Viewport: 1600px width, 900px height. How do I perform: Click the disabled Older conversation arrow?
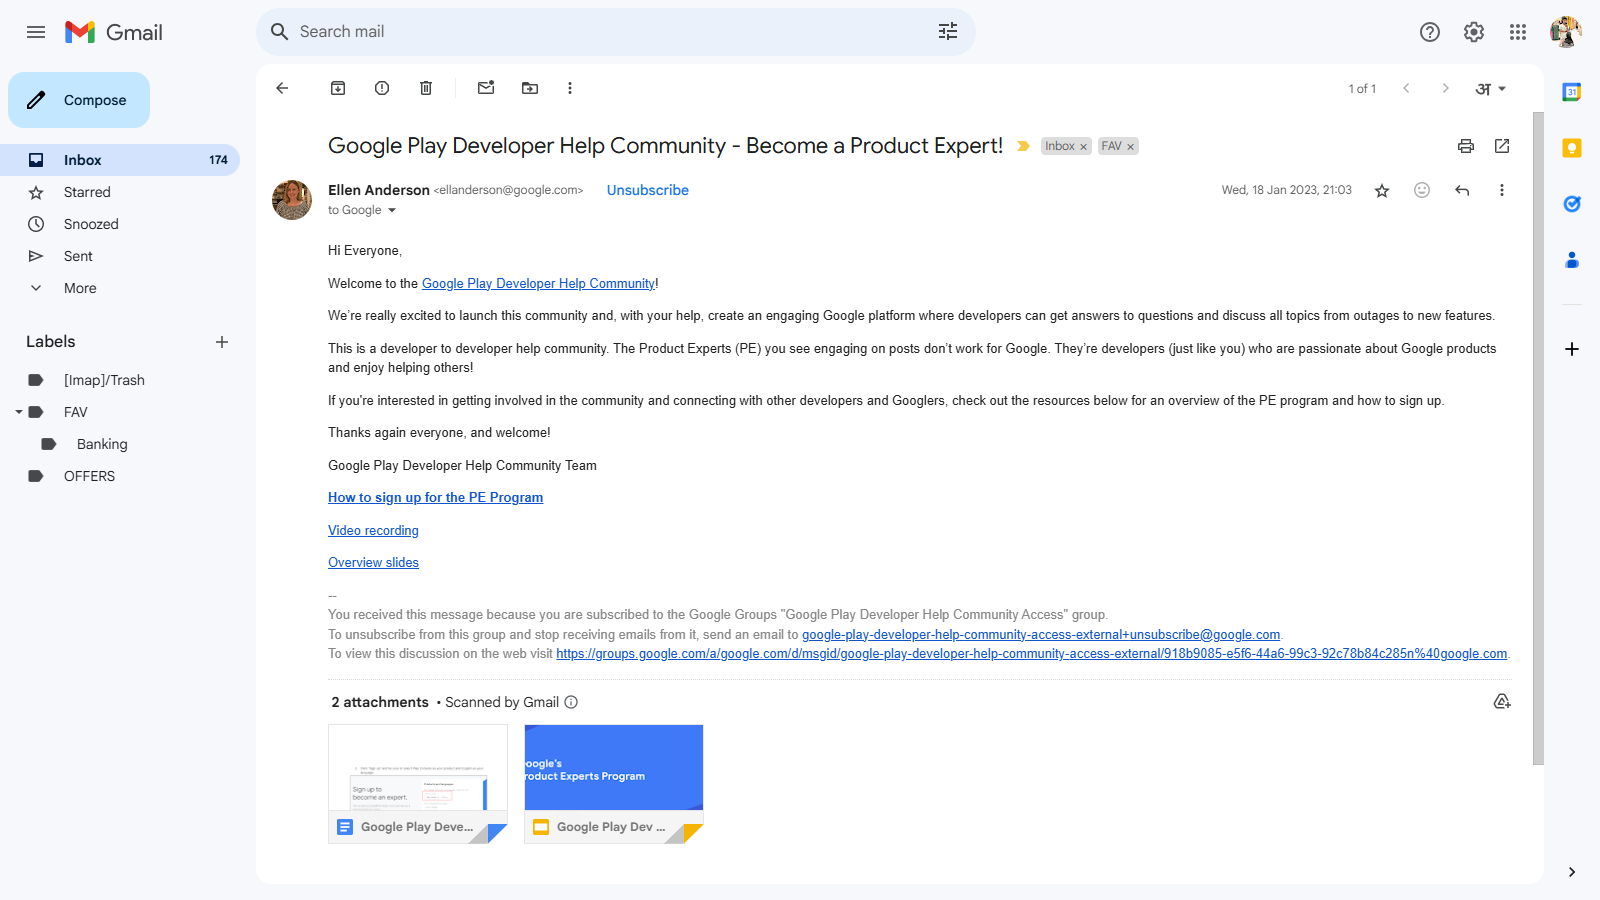point(1445,88)
